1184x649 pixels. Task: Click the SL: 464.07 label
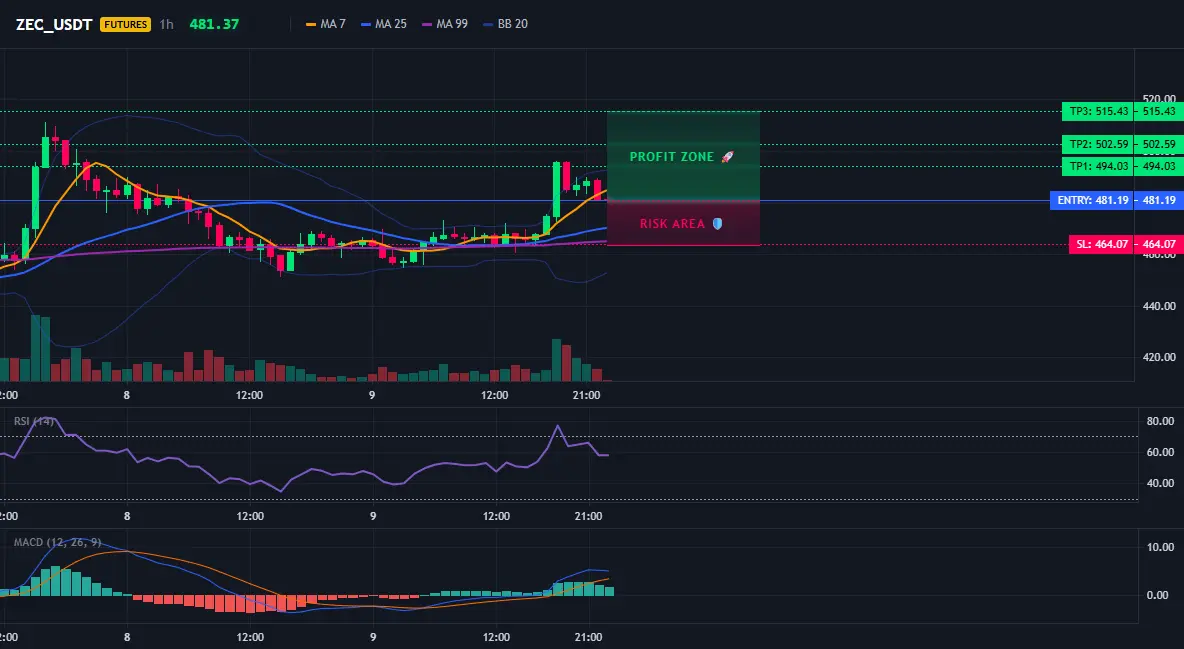pos(1102,244)
